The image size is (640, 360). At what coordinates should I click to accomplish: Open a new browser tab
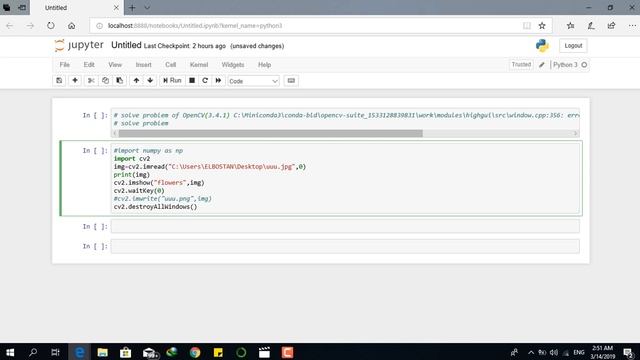(x=132, y=8)
